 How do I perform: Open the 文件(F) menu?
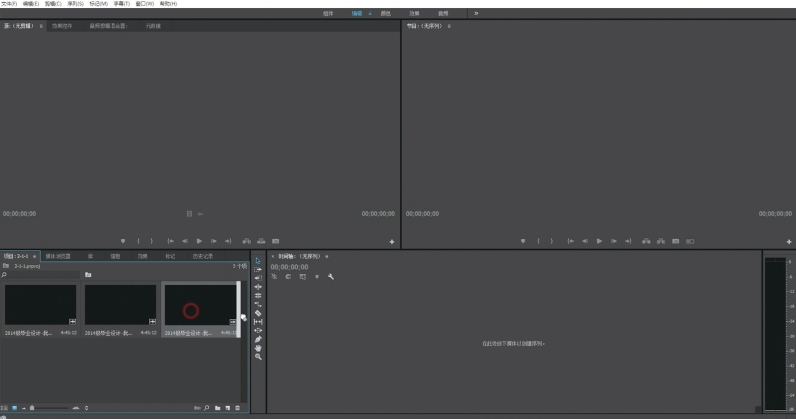point(9,4)
